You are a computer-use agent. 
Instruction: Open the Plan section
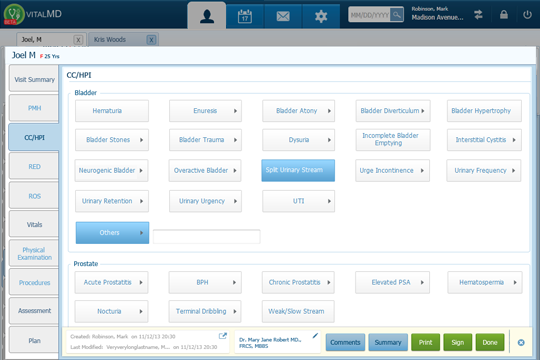tap(34, 340)
